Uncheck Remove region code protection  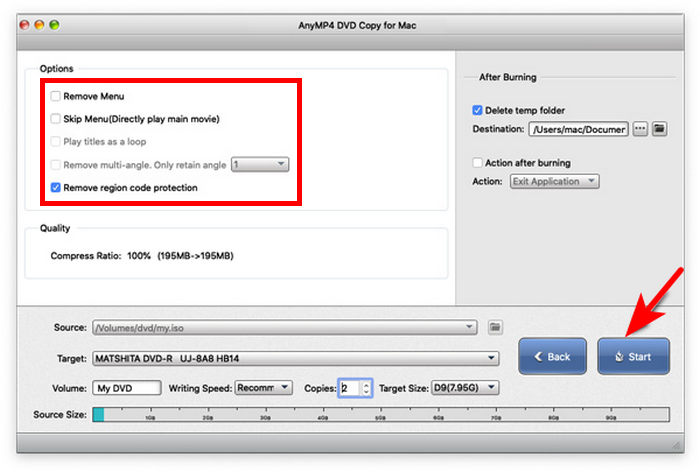[x=56, y=187]
